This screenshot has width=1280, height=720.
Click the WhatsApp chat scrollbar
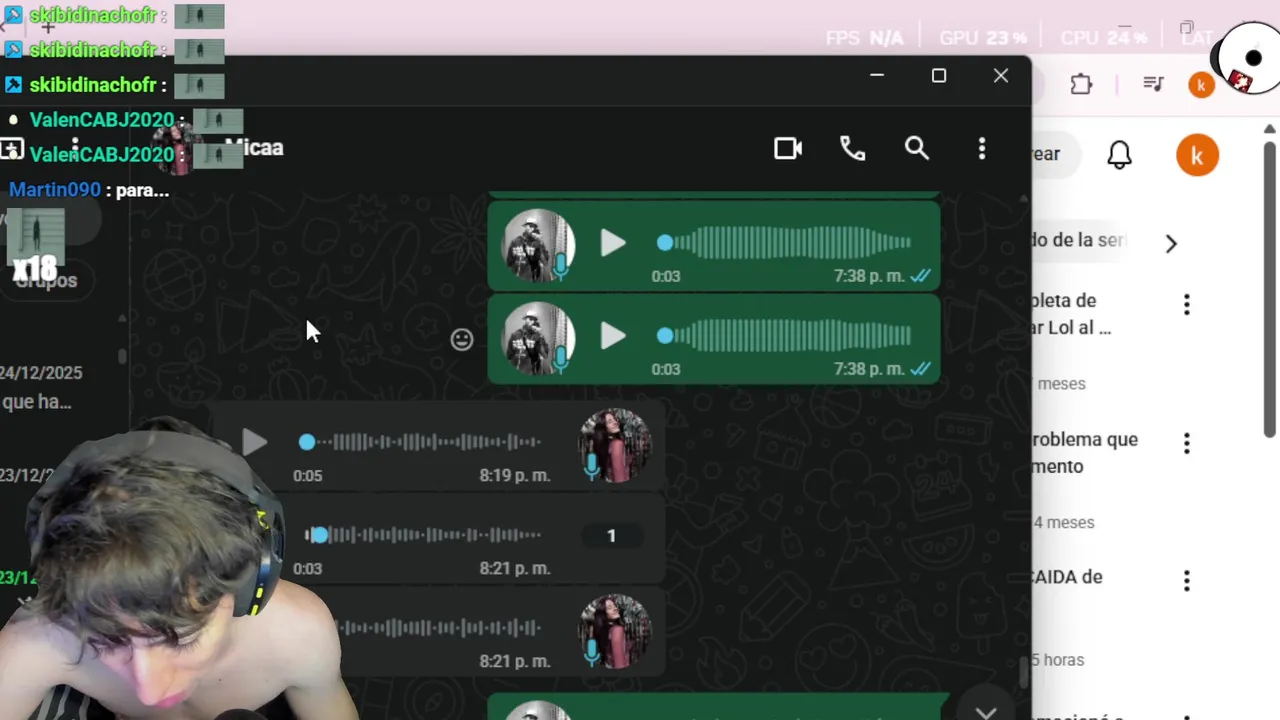pyautogui.click(x=1023, y=672)
